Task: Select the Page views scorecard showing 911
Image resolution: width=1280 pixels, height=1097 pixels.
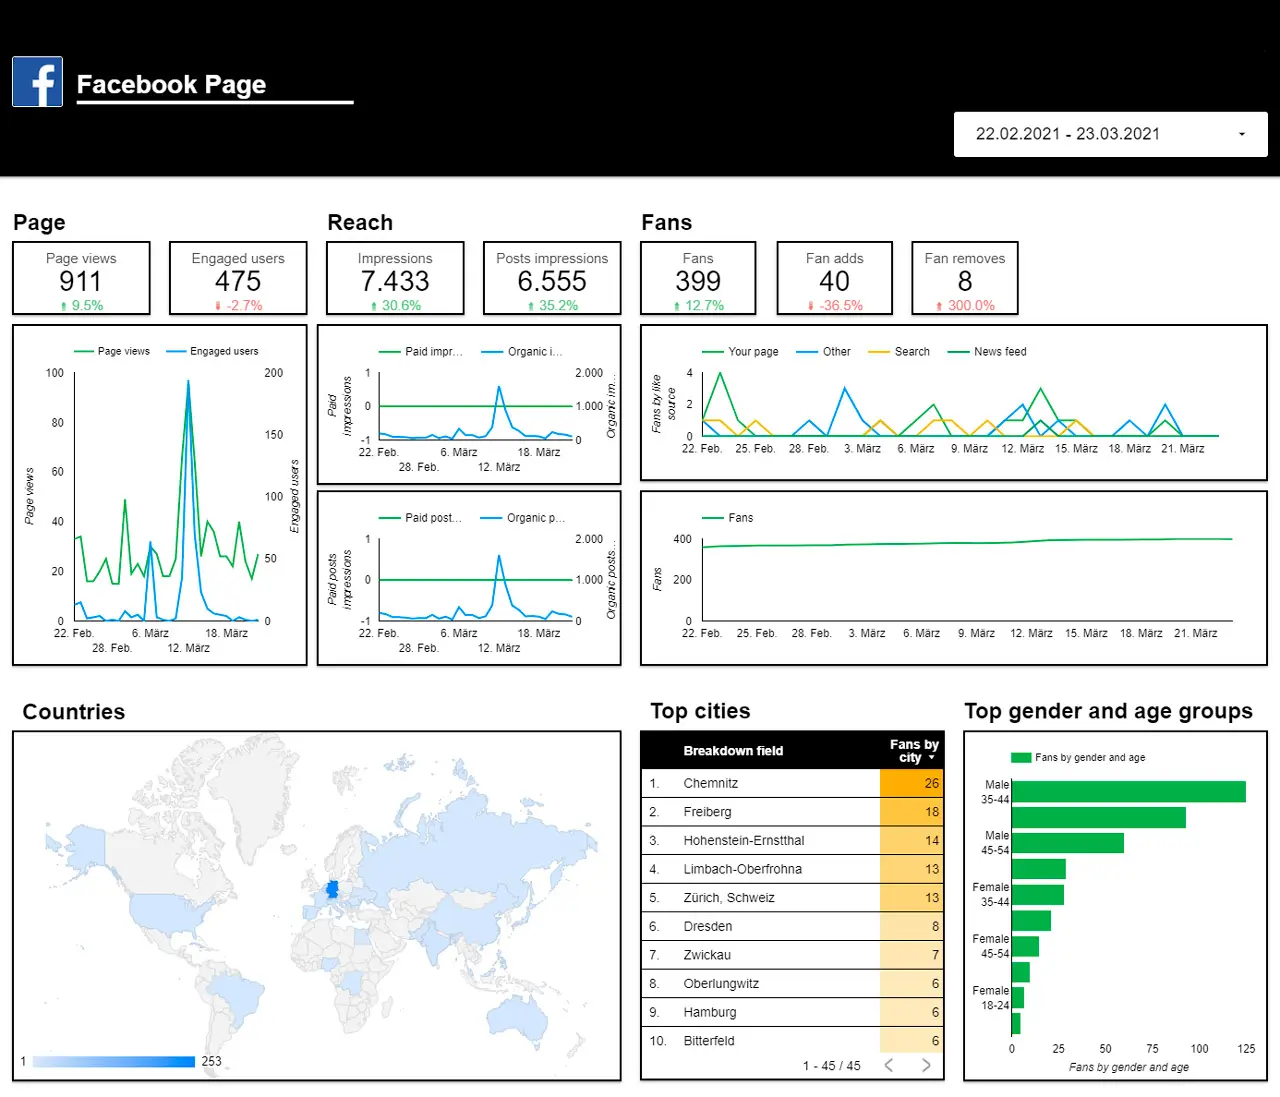Action: tap(81, 278)
